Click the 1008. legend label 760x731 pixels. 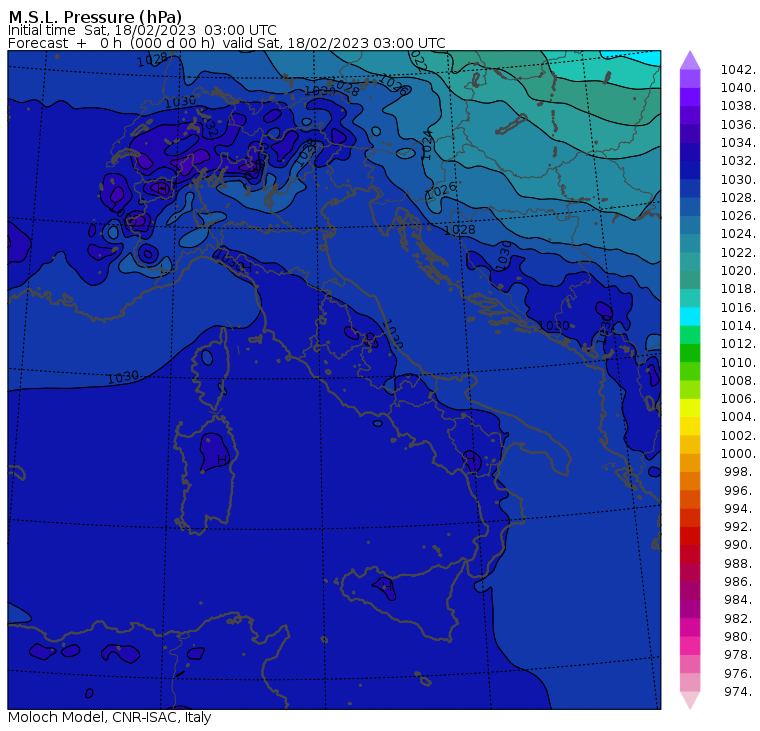coord(738,381)
